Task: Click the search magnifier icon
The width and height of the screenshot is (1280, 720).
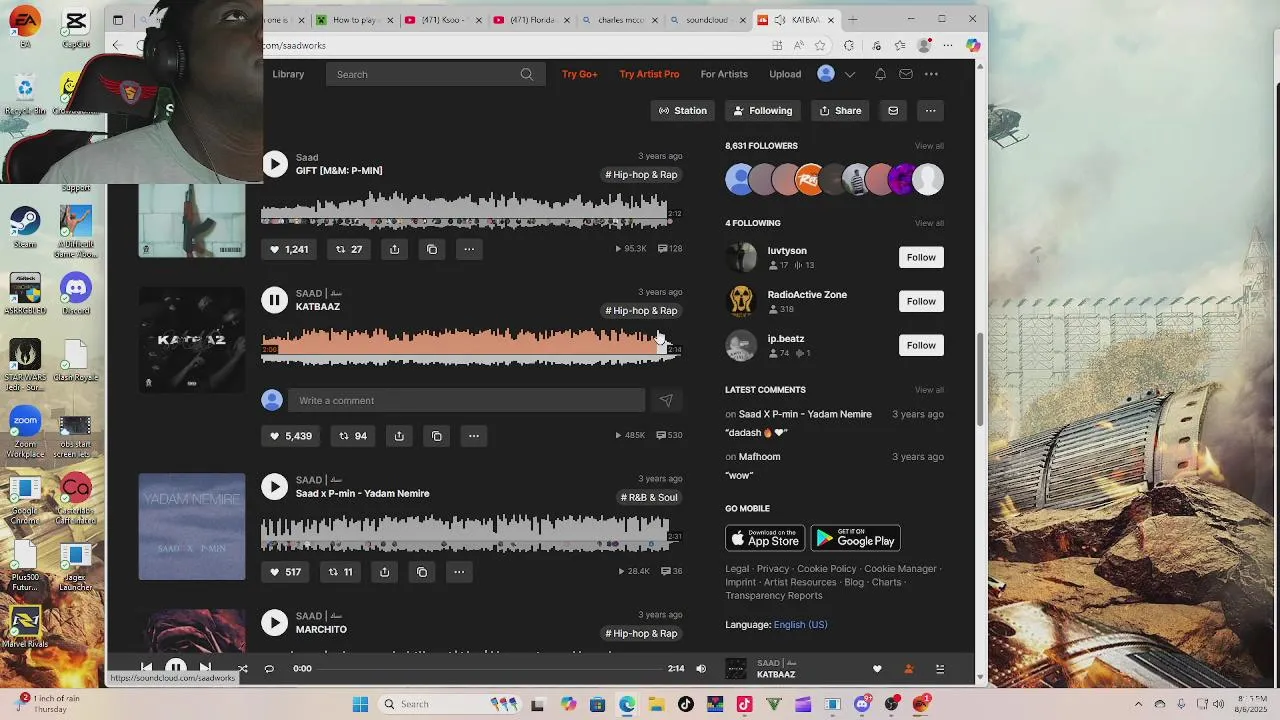Action: [527, 74]
